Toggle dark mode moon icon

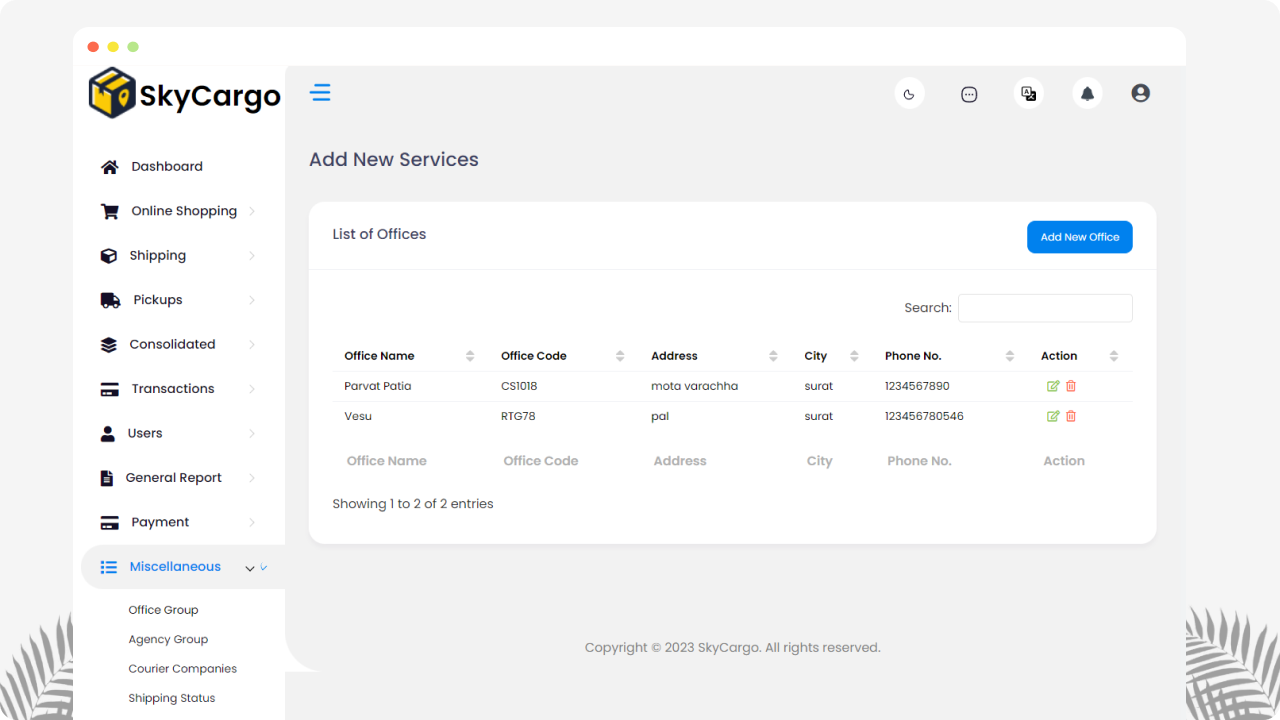[909, 94]
